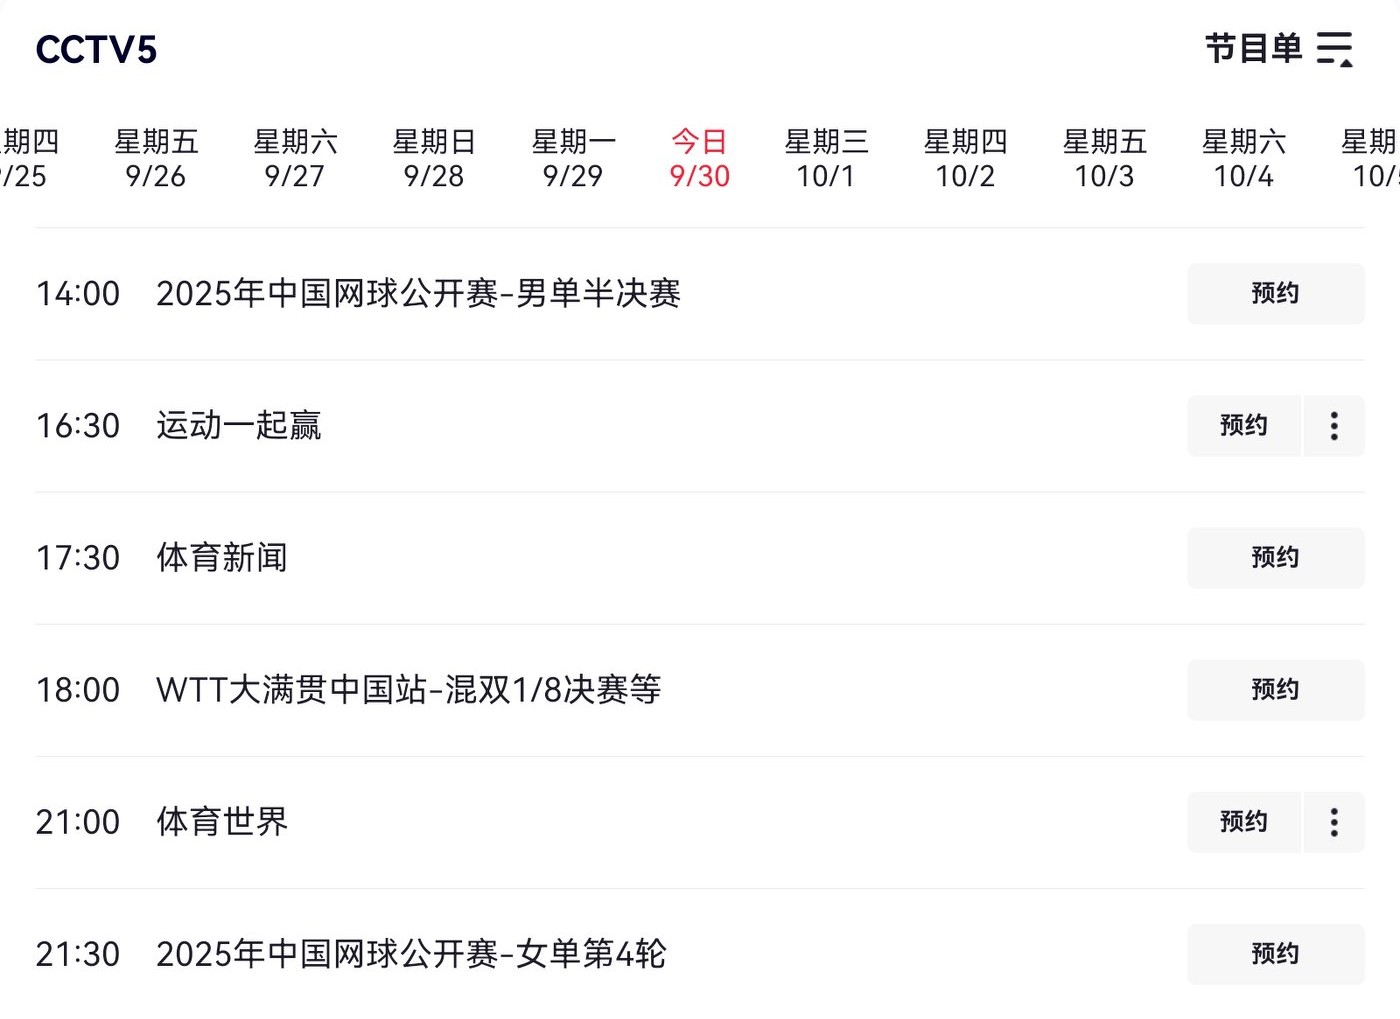Collapse the 节目单 schedule list icon
Viewport: 1400px width, 1019px height.
[x=1334, y=49]
